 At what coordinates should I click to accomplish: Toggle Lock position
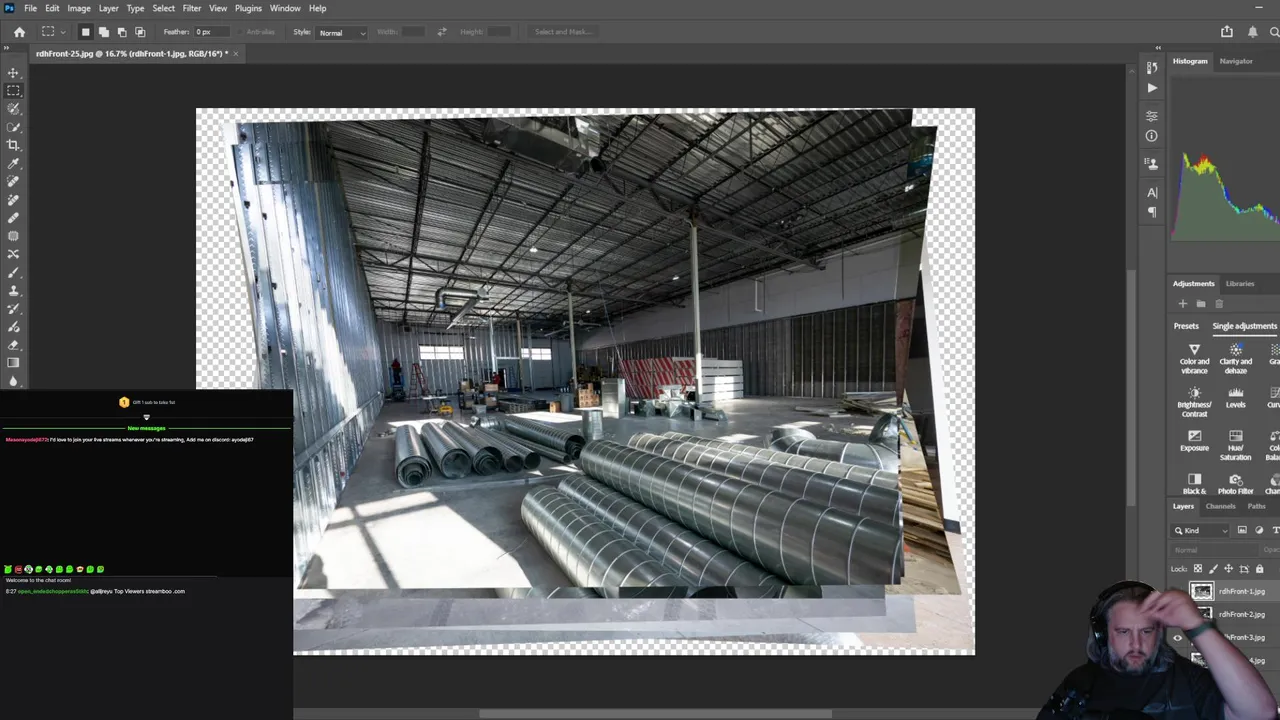[1228, 569]
